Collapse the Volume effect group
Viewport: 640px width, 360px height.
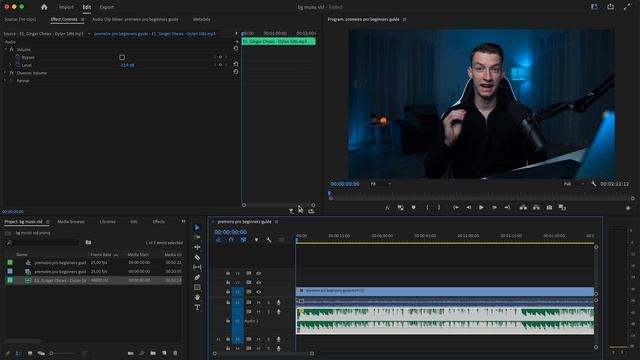[5, 49]
